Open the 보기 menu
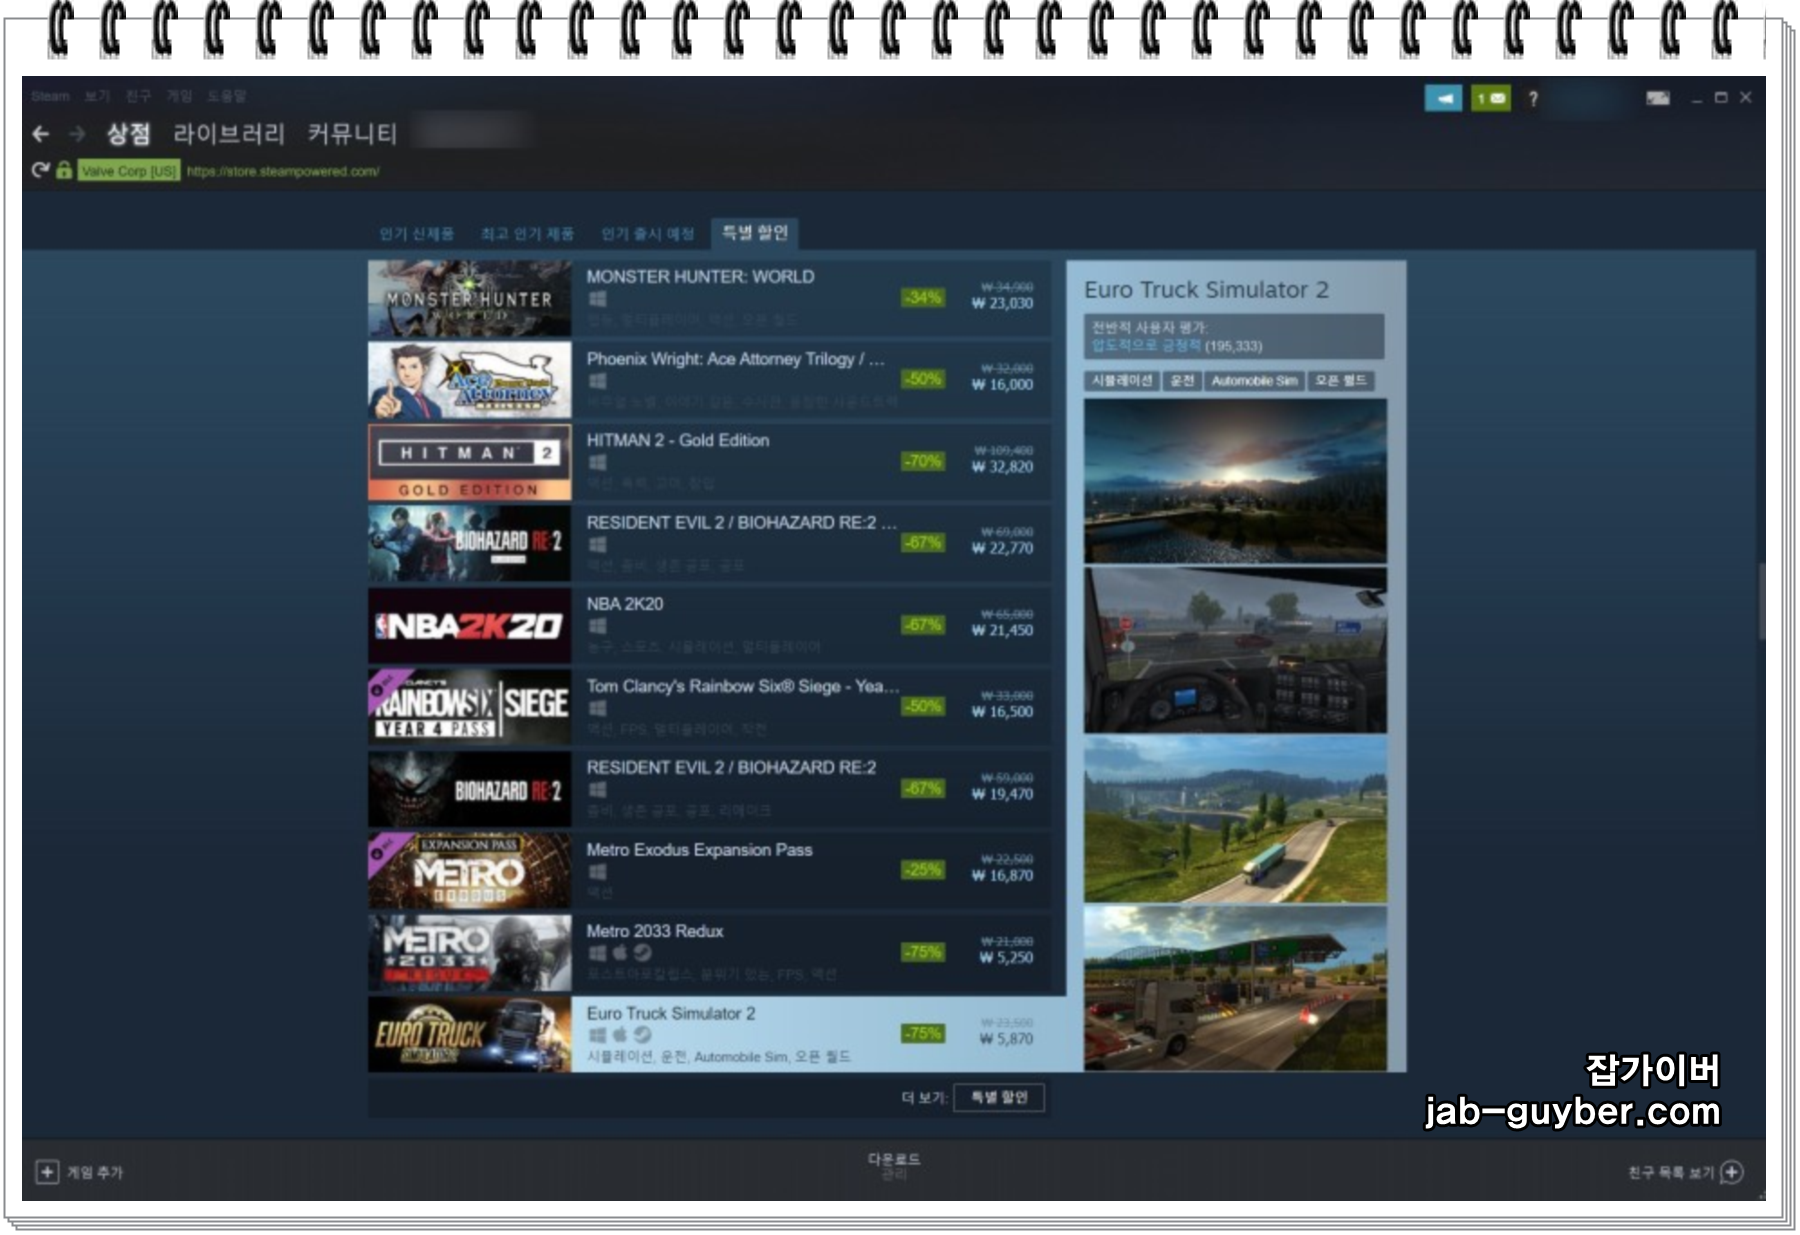Image resolution: width=1800 pixels, height=1235 pixels. click(x=97, y=96)
